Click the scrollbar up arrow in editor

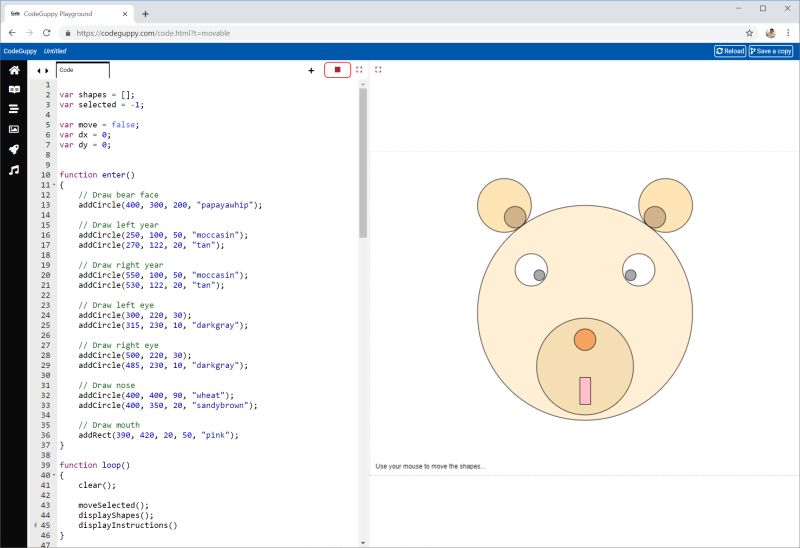(x=363, y=84)
